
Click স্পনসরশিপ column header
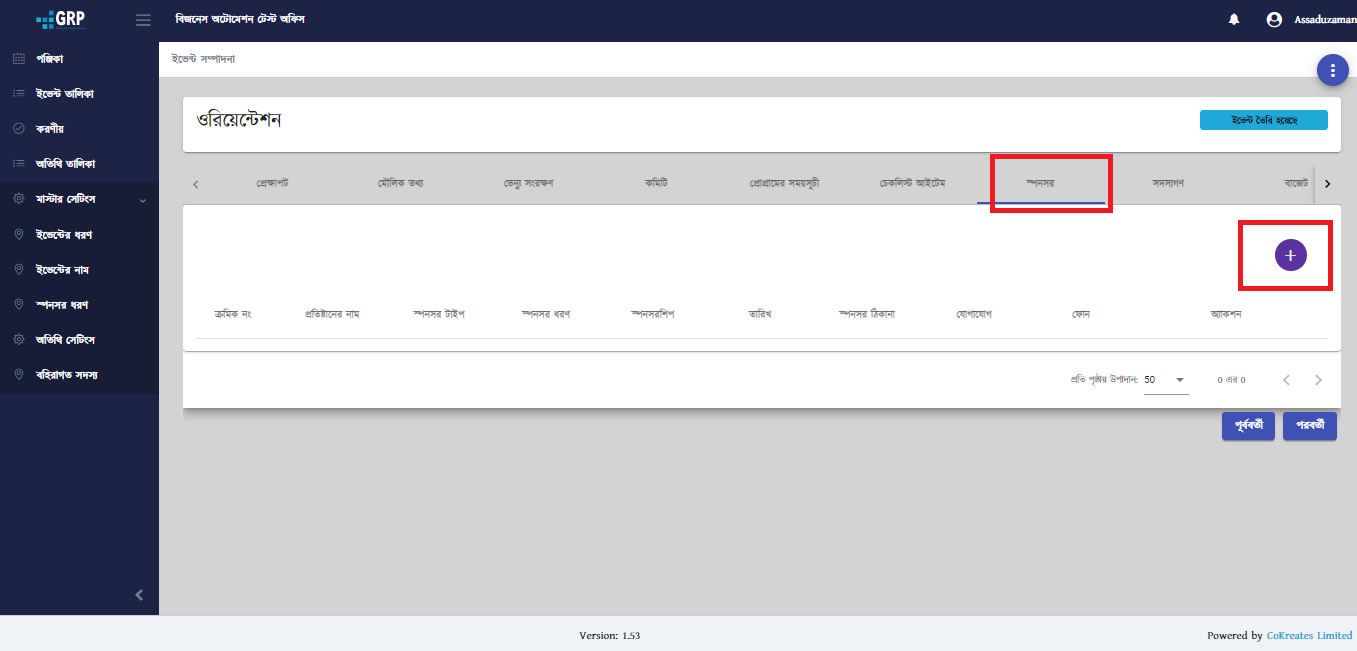tap(653, 314)
